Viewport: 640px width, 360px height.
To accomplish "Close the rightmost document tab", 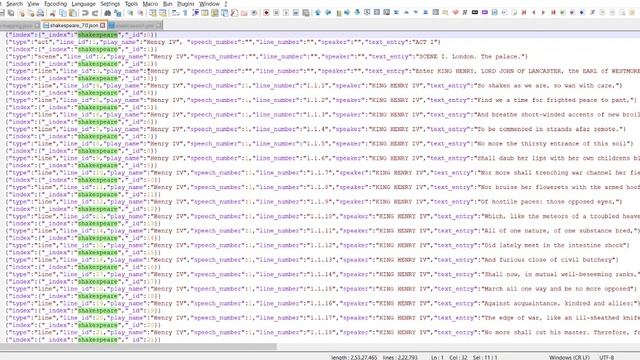I will tap(158, 26).
